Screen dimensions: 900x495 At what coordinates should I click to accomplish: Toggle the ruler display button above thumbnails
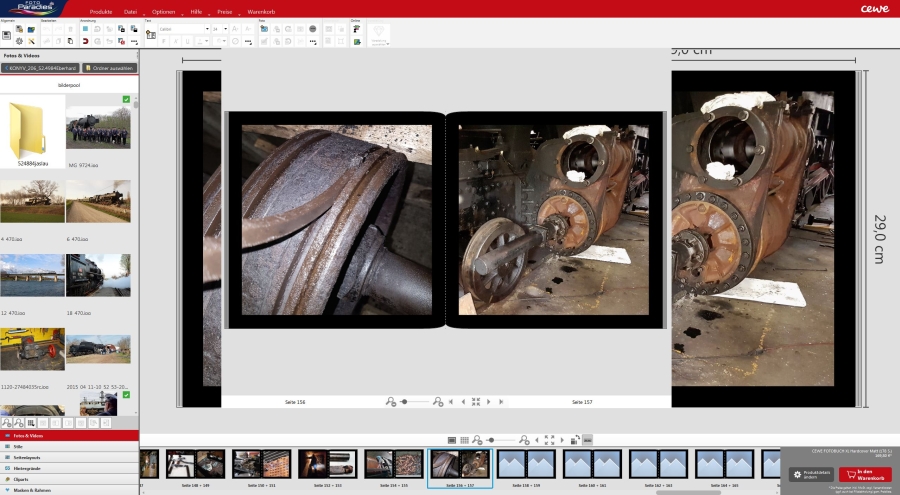point(587,440)
